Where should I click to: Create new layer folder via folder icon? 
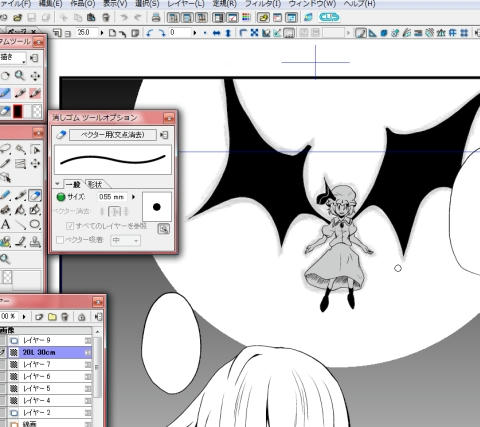pyautogui.click(x=52, y=317)
